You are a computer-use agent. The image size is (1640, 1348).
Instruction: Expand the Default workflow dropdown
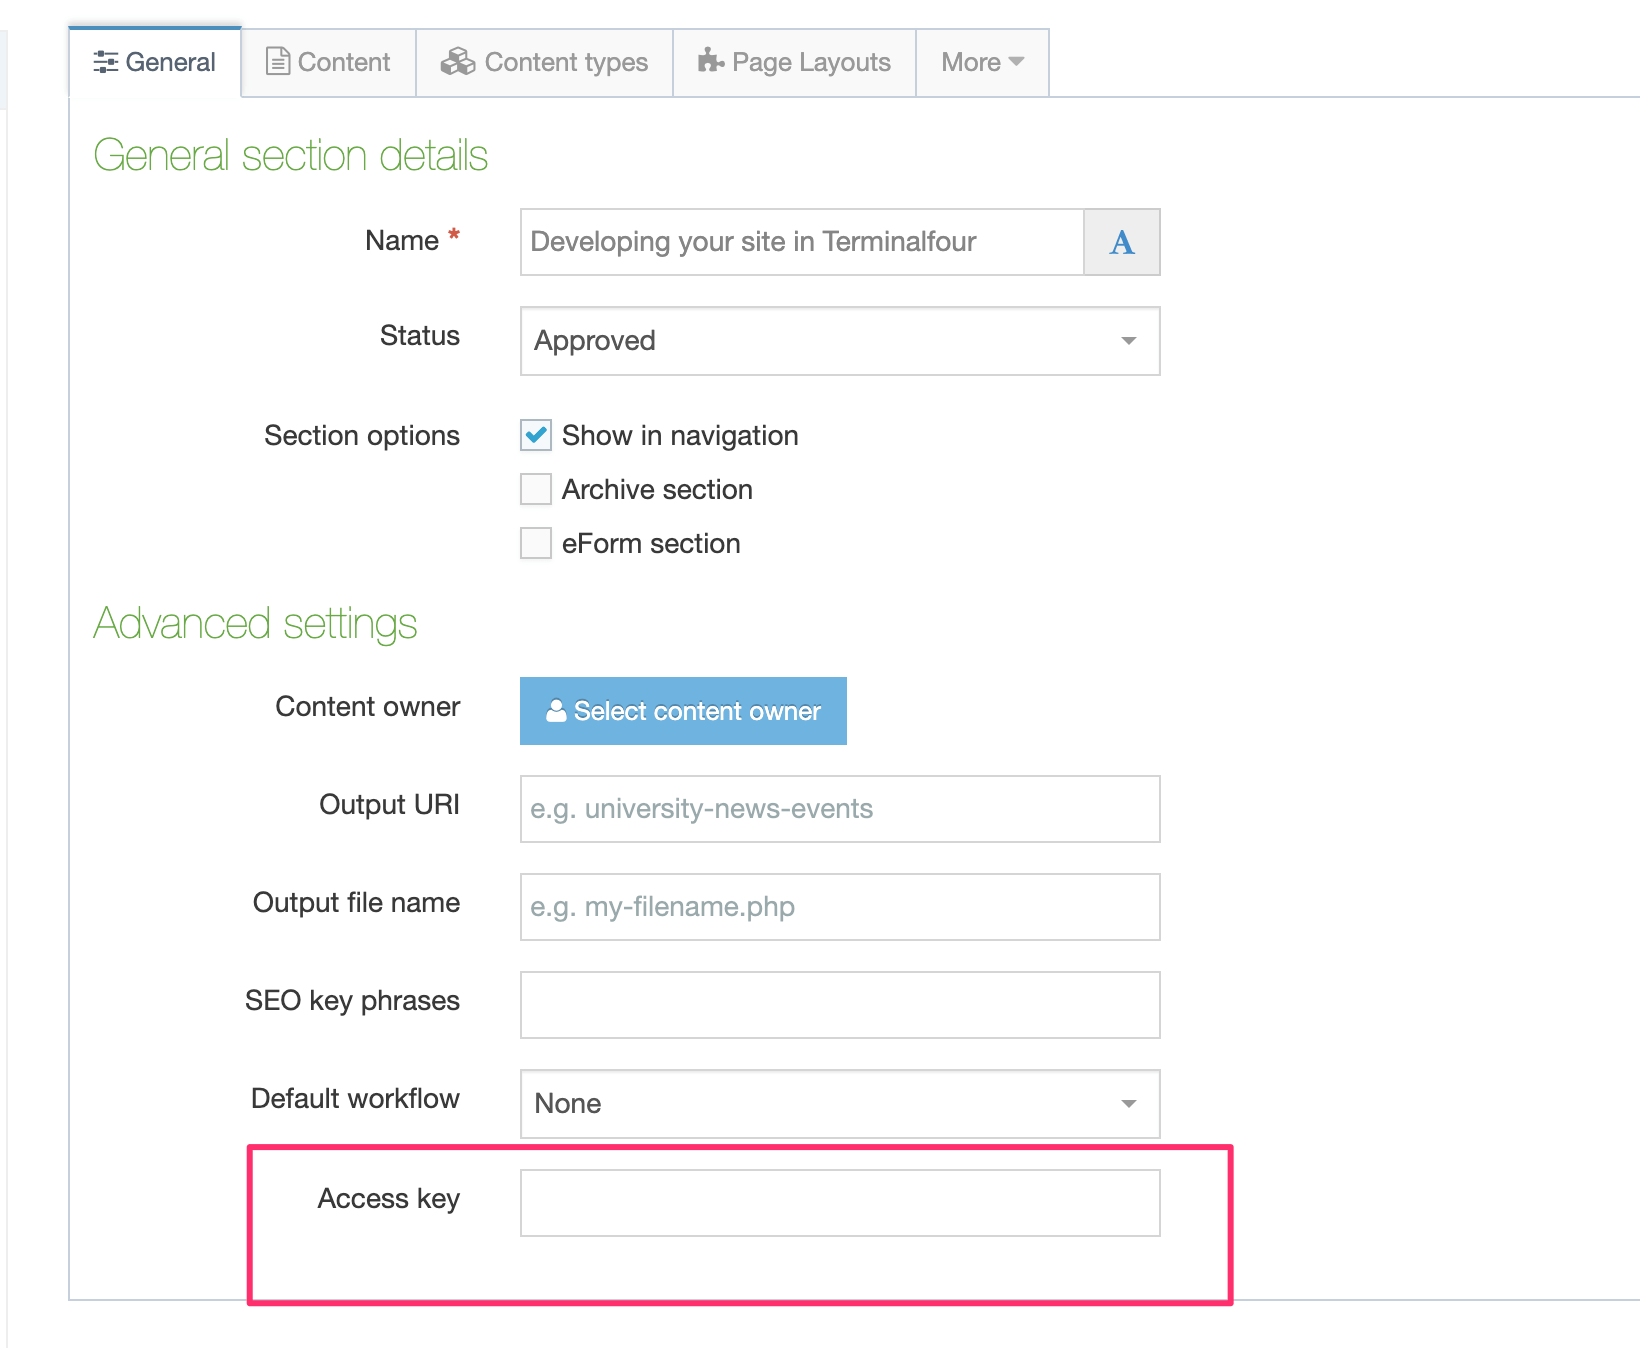(x=839, y=1104)
